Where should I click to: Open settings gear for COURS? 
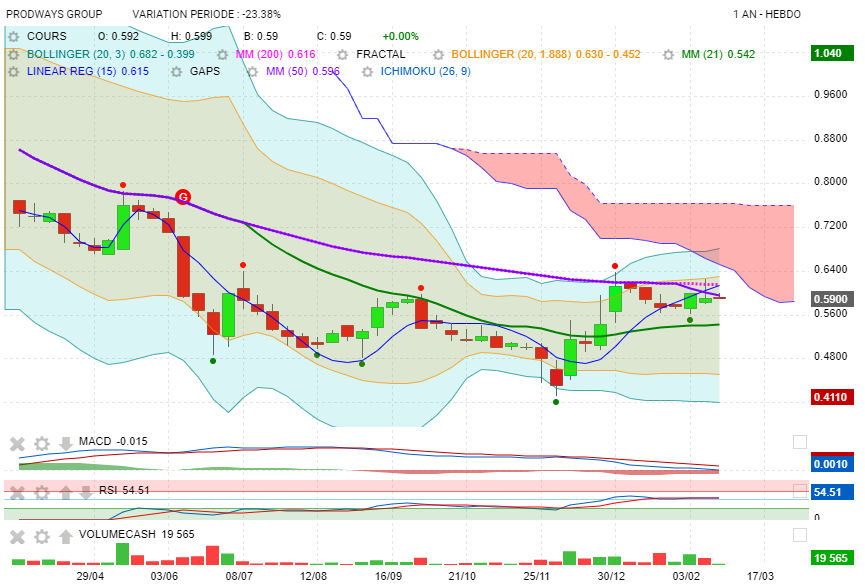click(x=13, y=36)
